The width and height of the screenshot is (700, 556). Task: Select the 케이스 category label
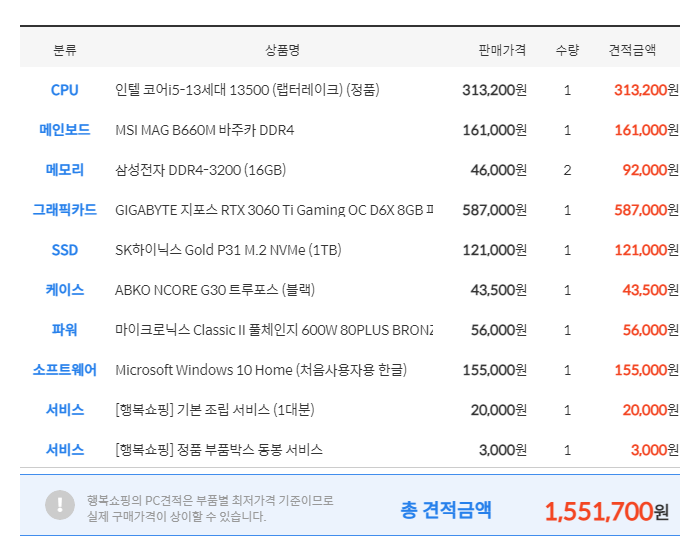[65, 290]
